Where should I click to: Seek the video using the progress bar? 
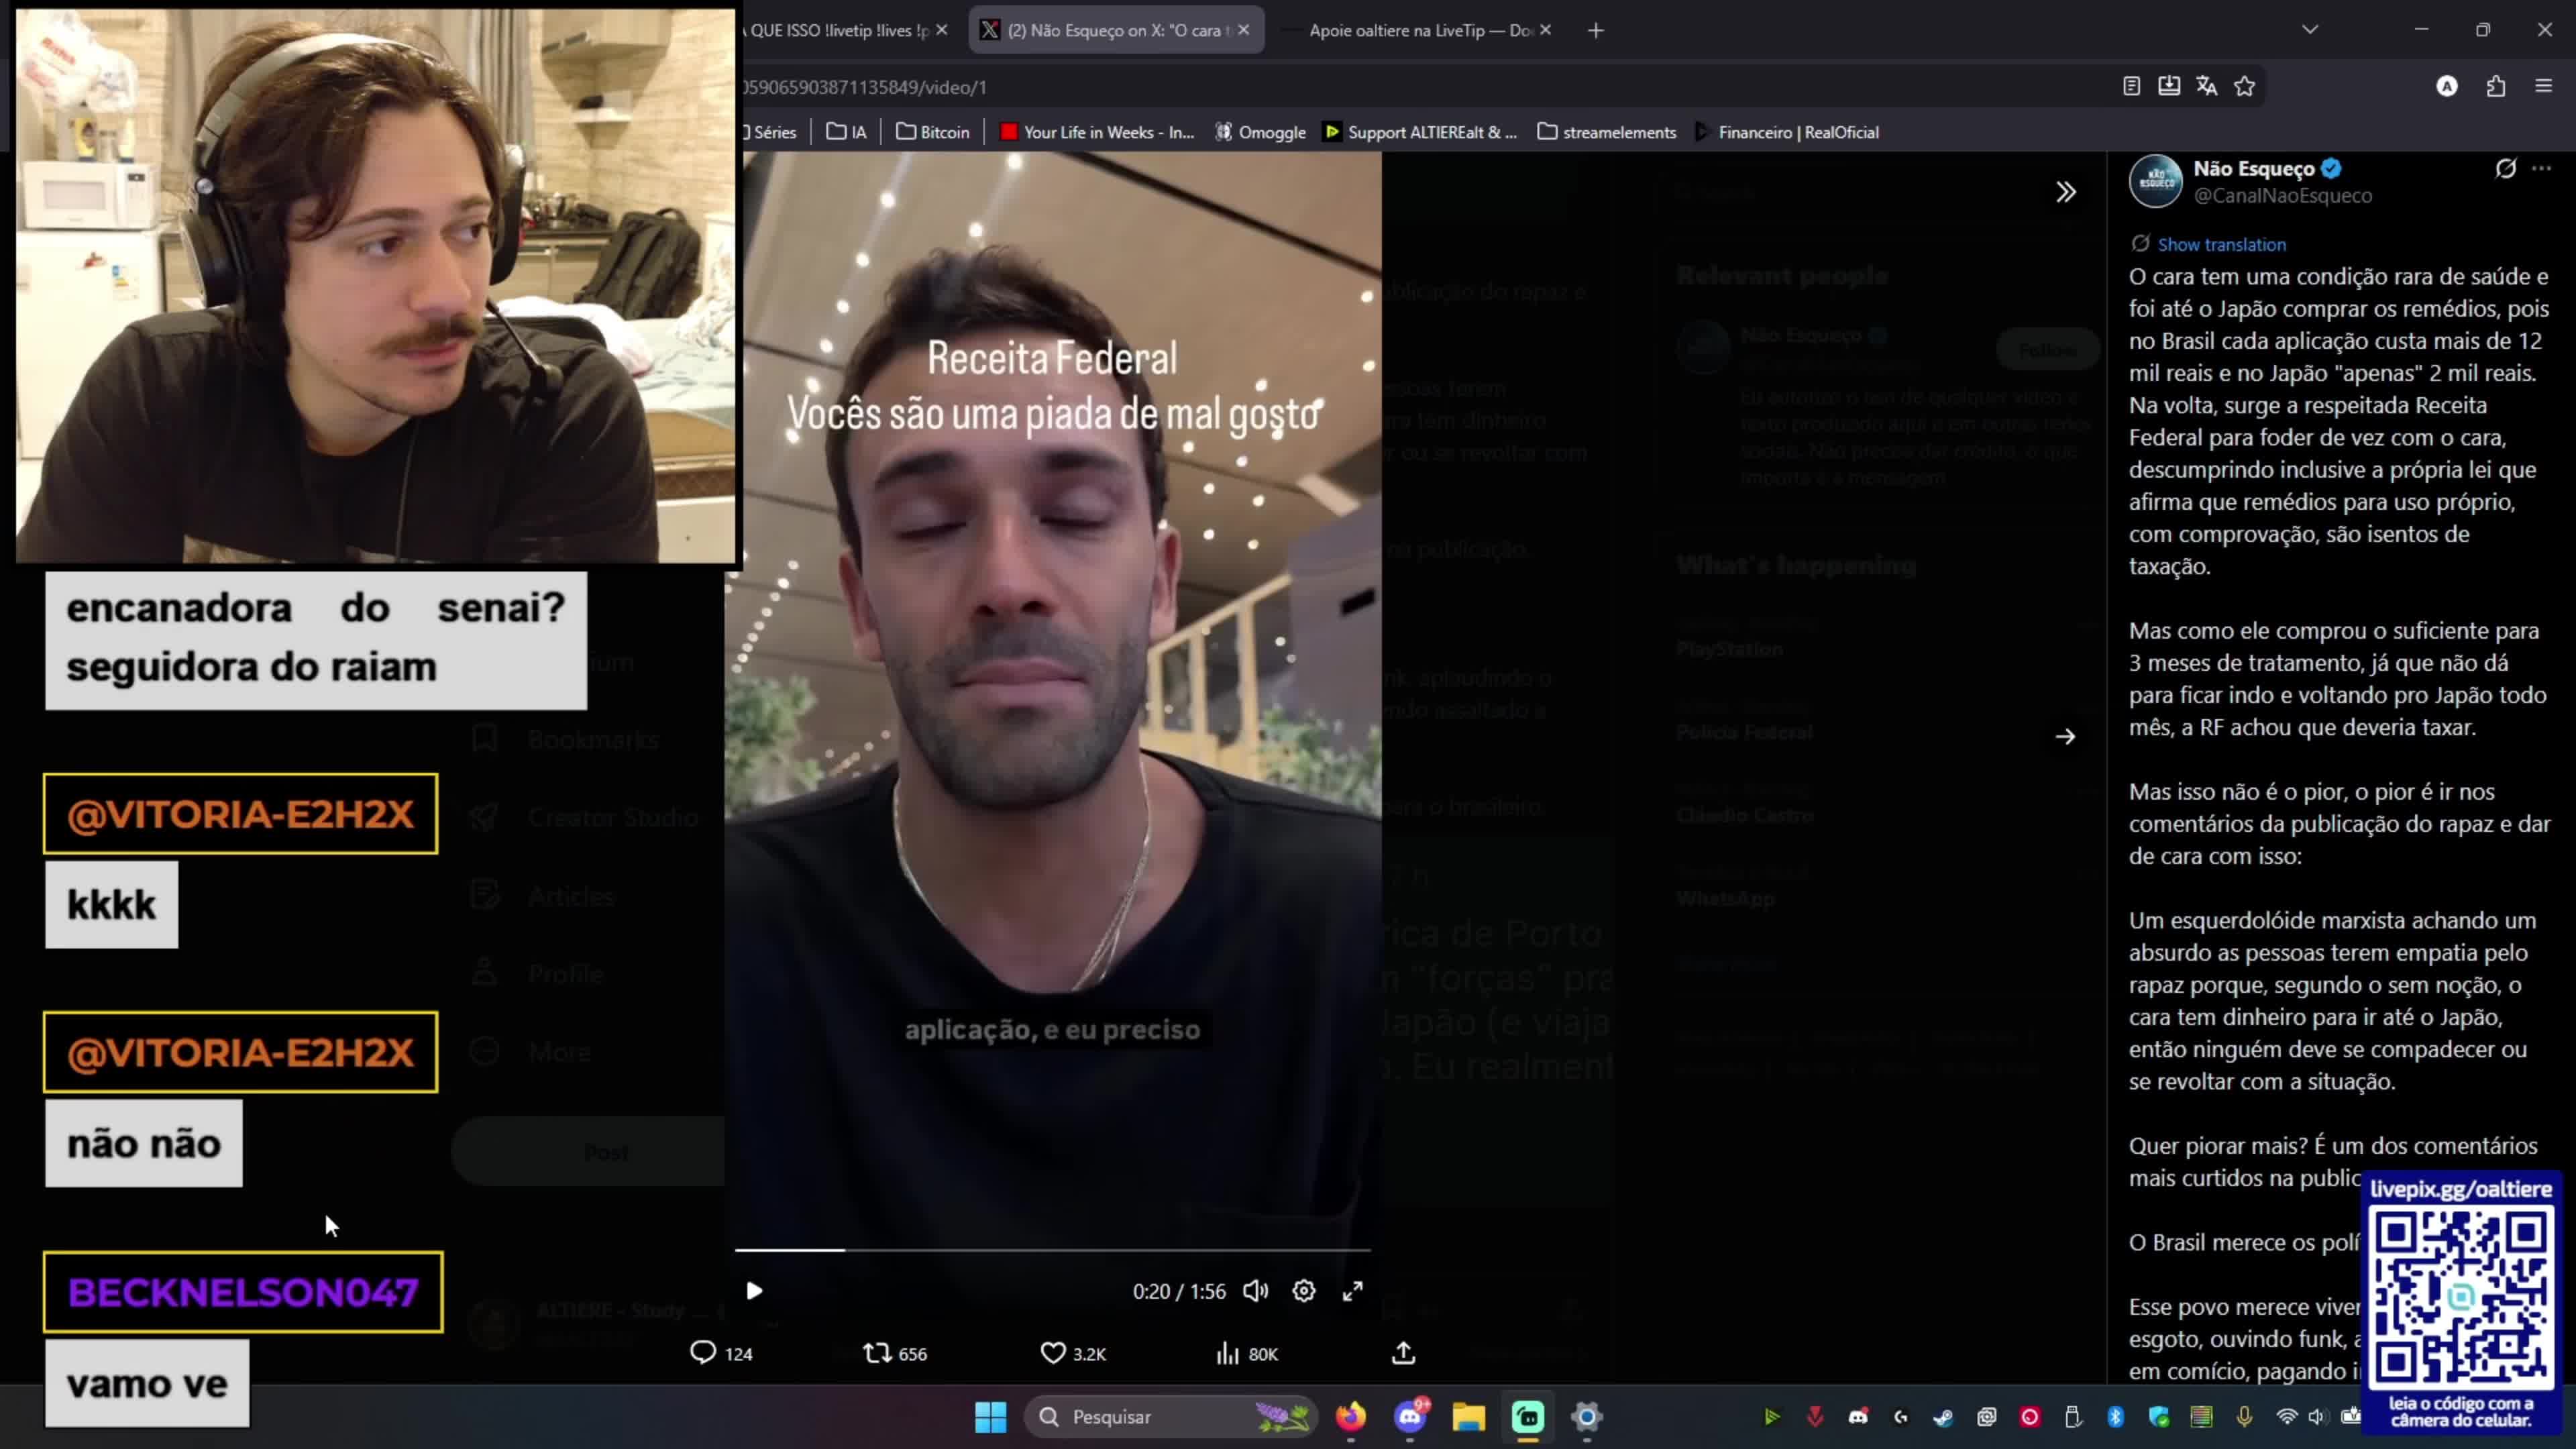click(x=1052, y=1250)
